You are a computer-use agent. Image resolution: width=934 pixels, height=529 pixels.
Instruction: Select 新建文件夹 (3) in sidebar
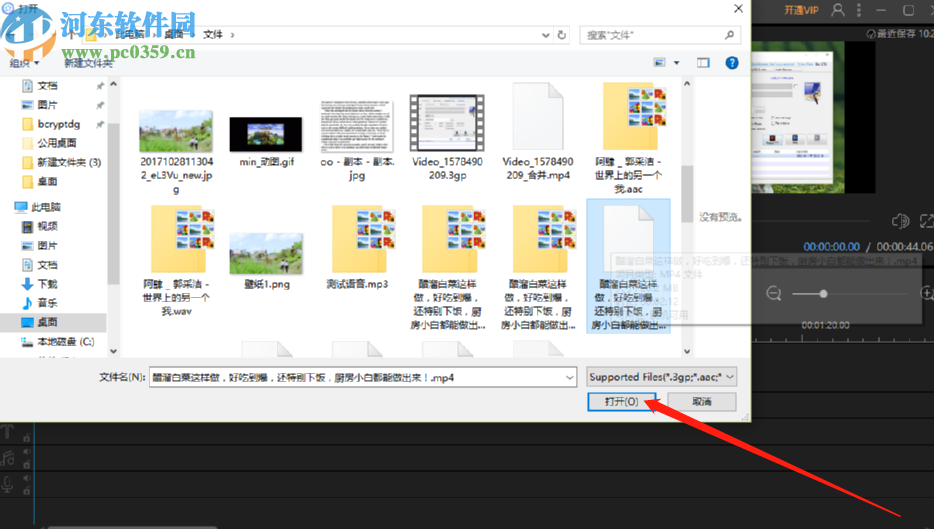(x=69, y=162)
